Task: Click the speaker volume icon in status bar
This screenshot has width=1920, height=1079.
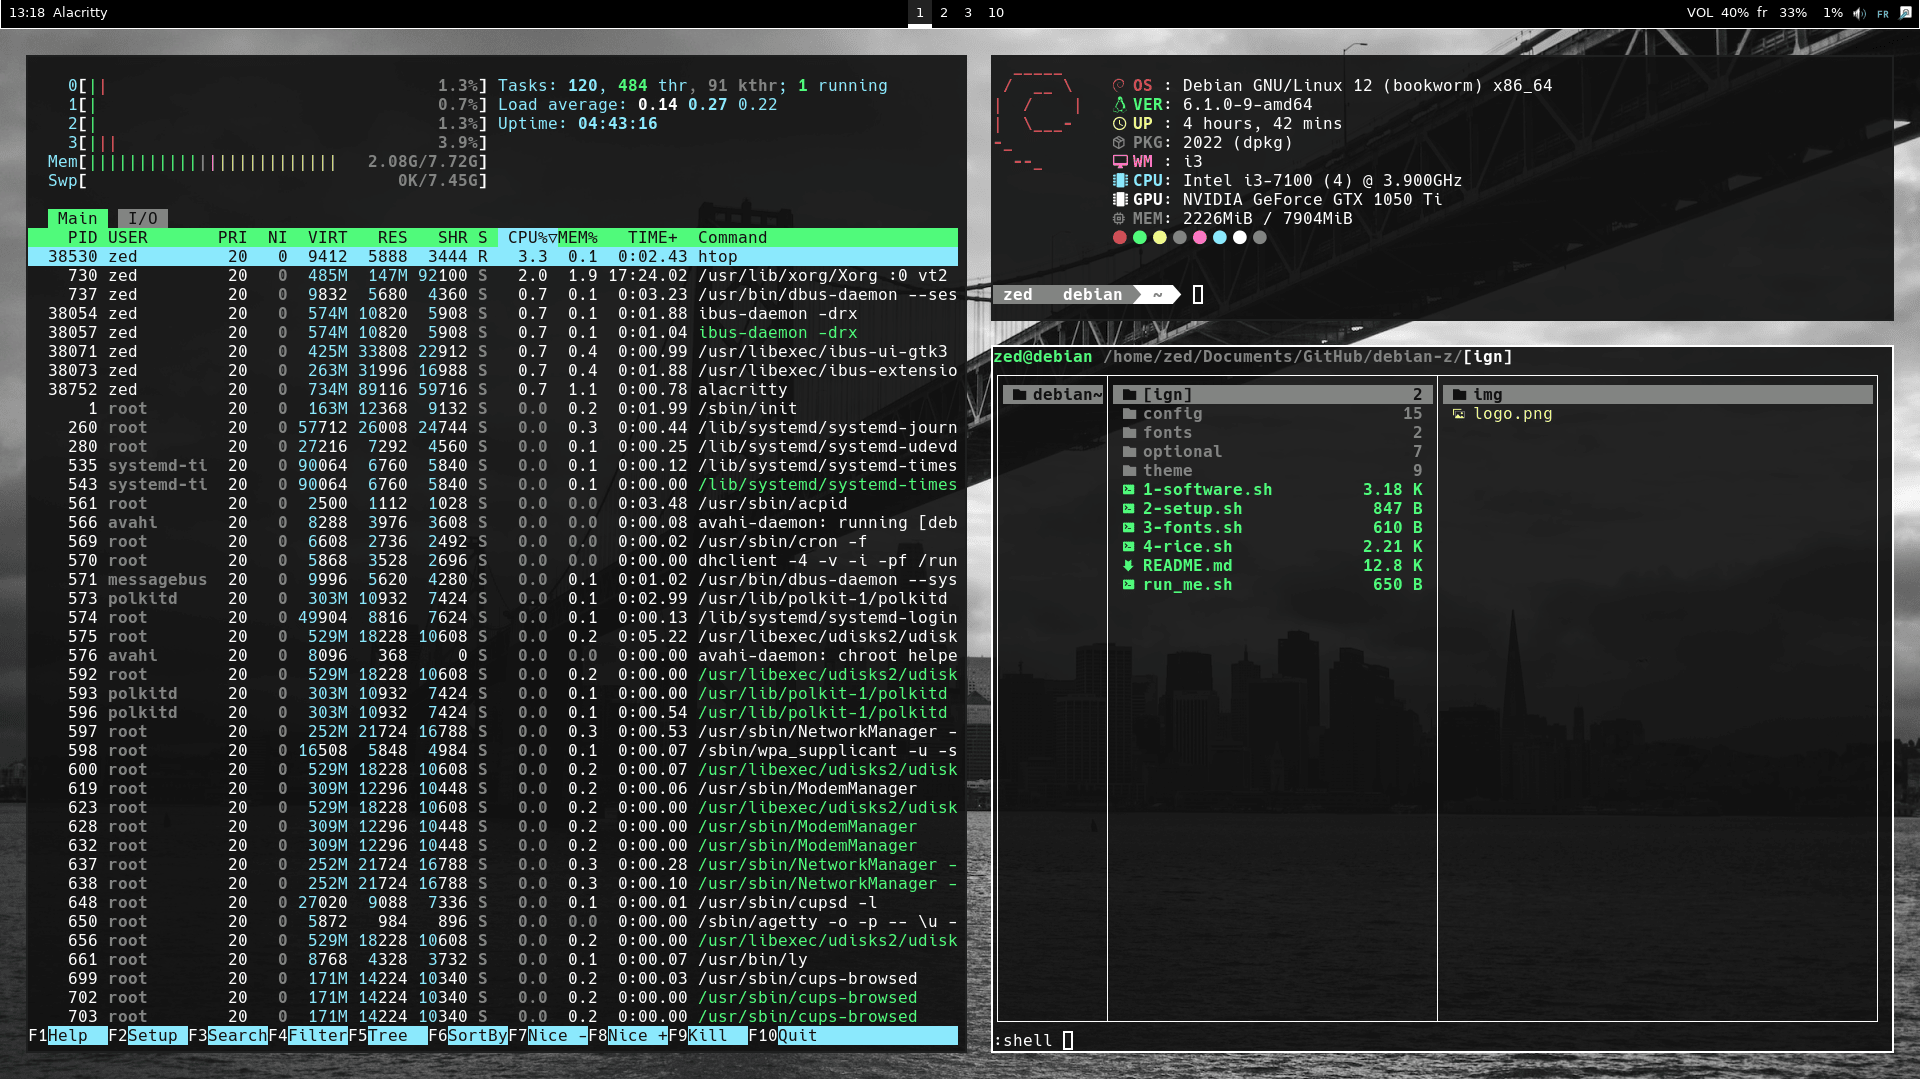Action: click(x=1857, y=13)
